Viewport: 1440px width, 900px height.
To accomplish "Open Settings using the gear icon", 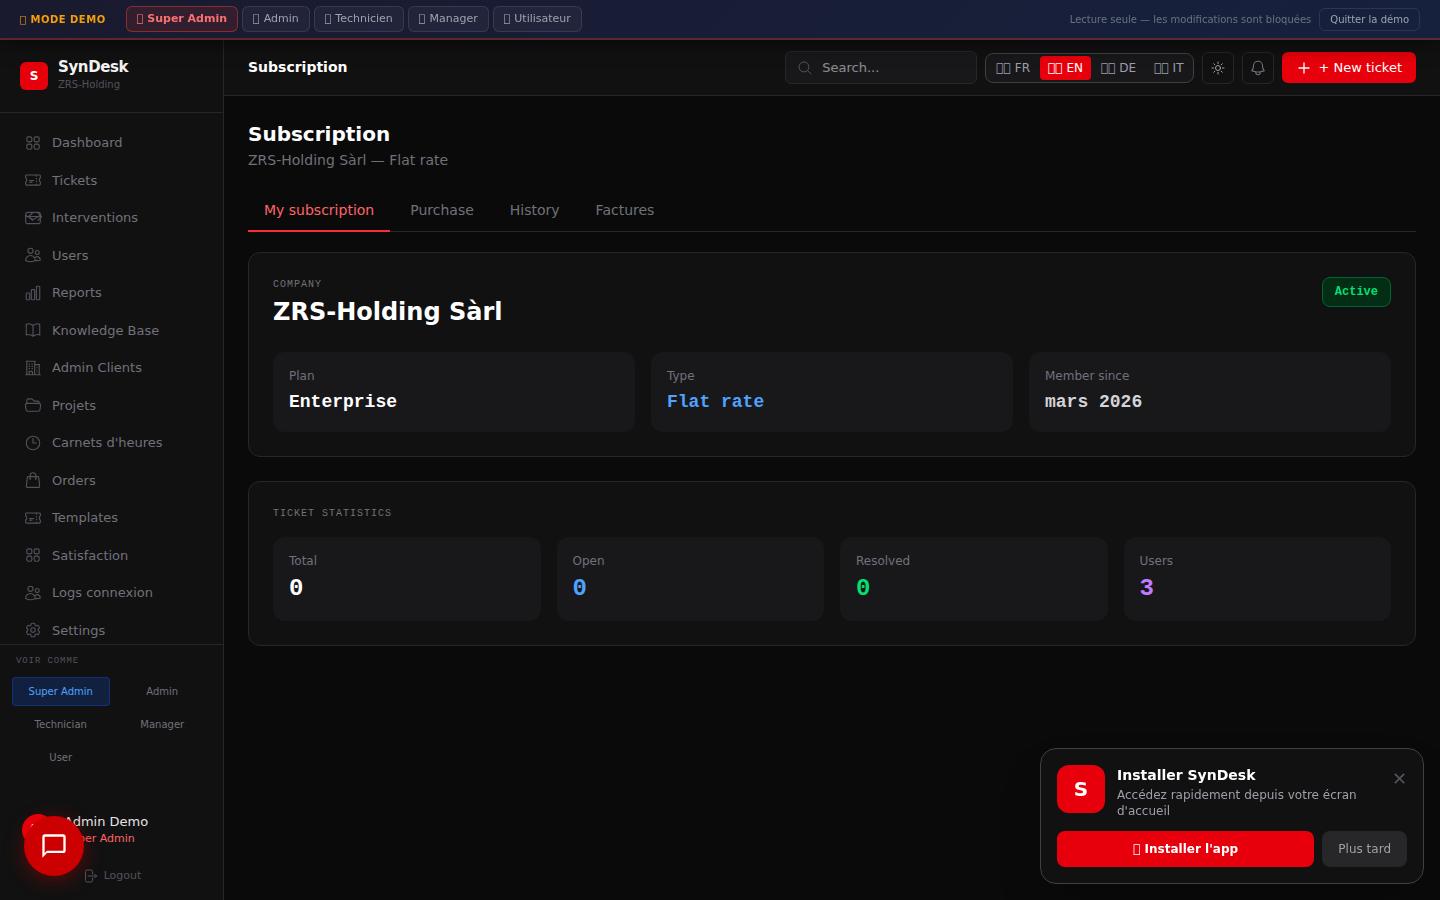I will 33,630.
